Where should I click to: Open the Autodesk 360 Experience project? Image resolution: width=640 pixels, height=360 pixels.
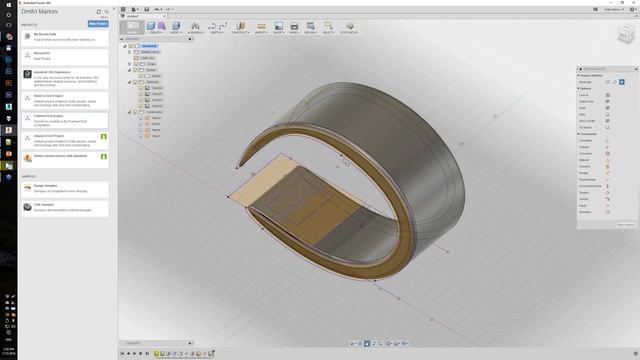(x=65, y=79)
